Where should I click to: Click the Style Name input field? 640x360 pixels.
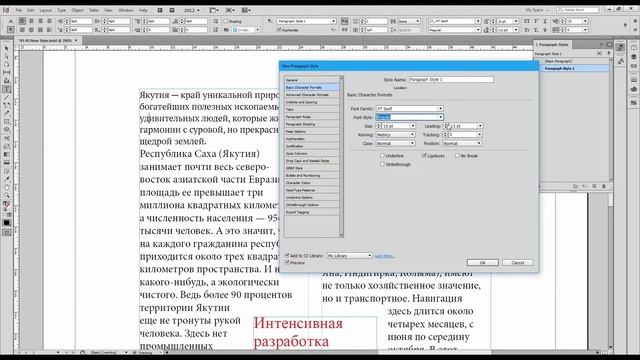[451, 80]
